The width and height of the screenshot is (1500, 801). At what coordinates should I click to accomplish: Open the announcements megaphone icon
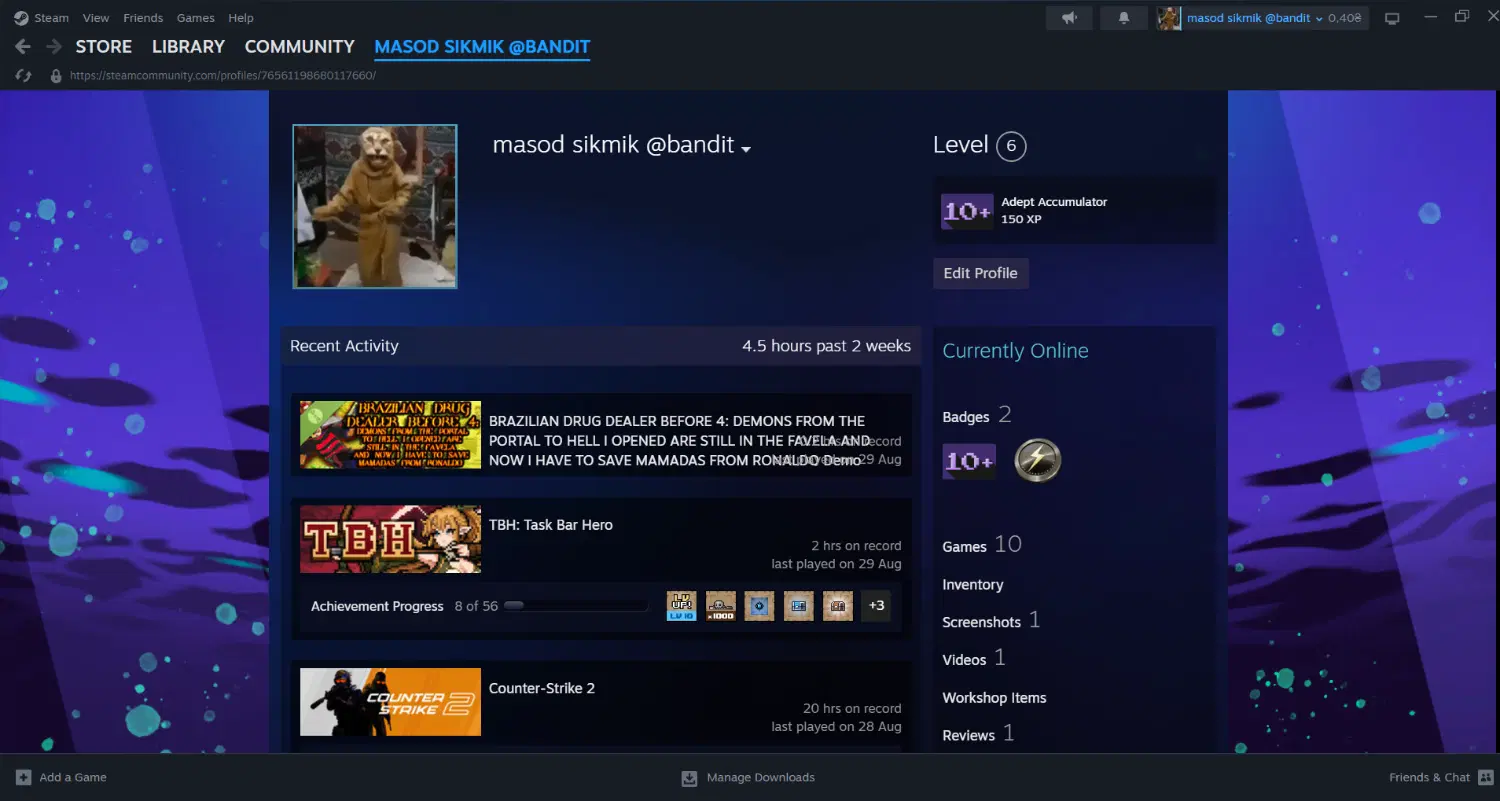point(1069,18)
